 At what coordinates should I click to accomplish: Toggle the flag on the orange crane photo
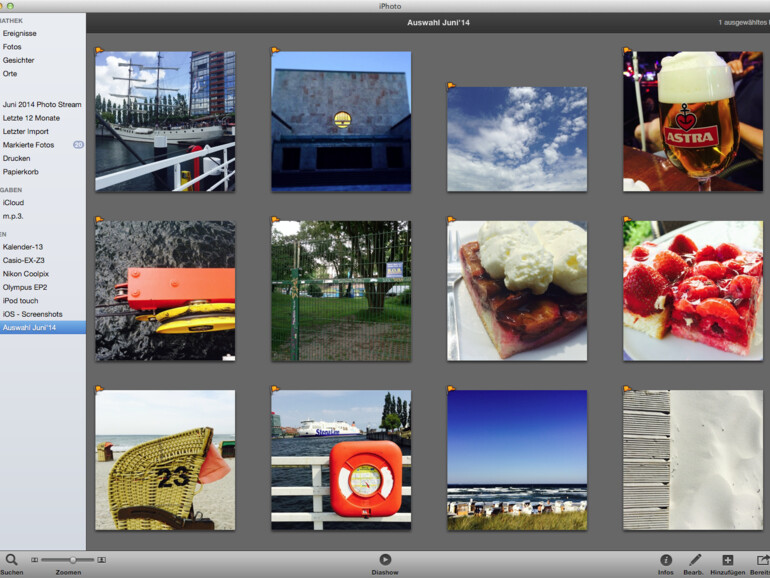pos(99,220)
